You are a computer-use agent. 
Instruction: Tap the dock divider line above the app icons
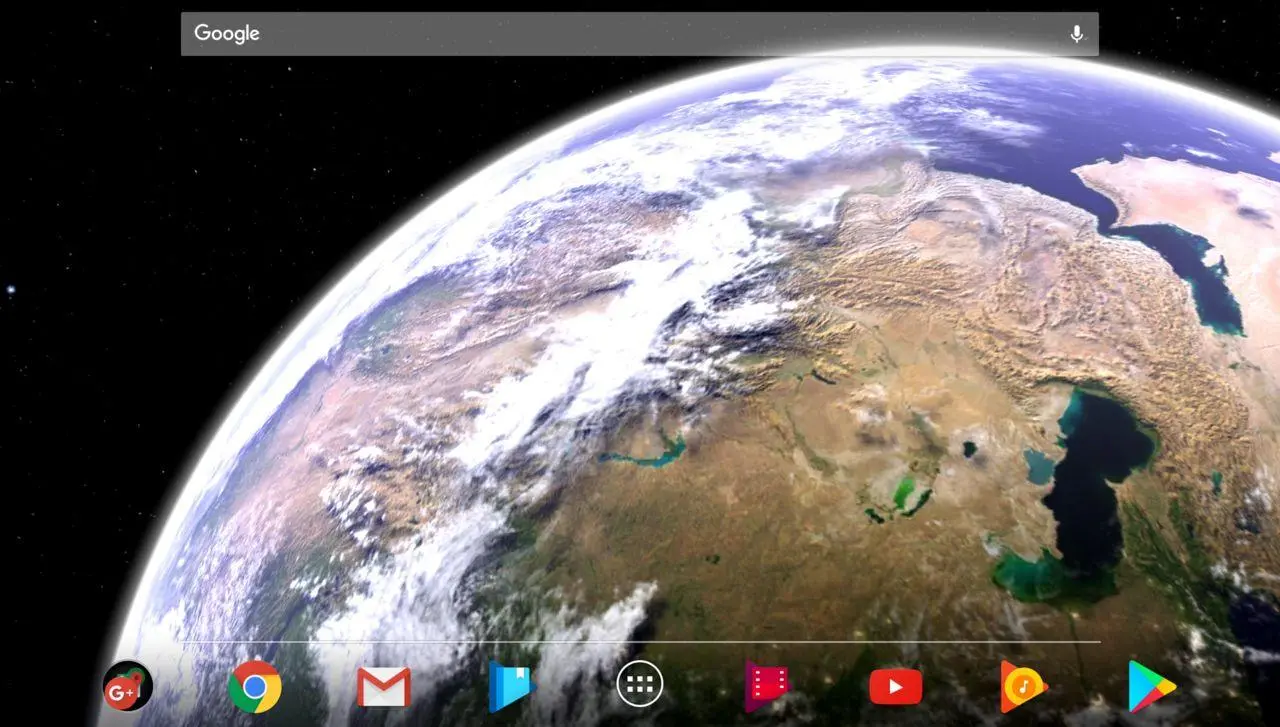click(x=640, y=642)
